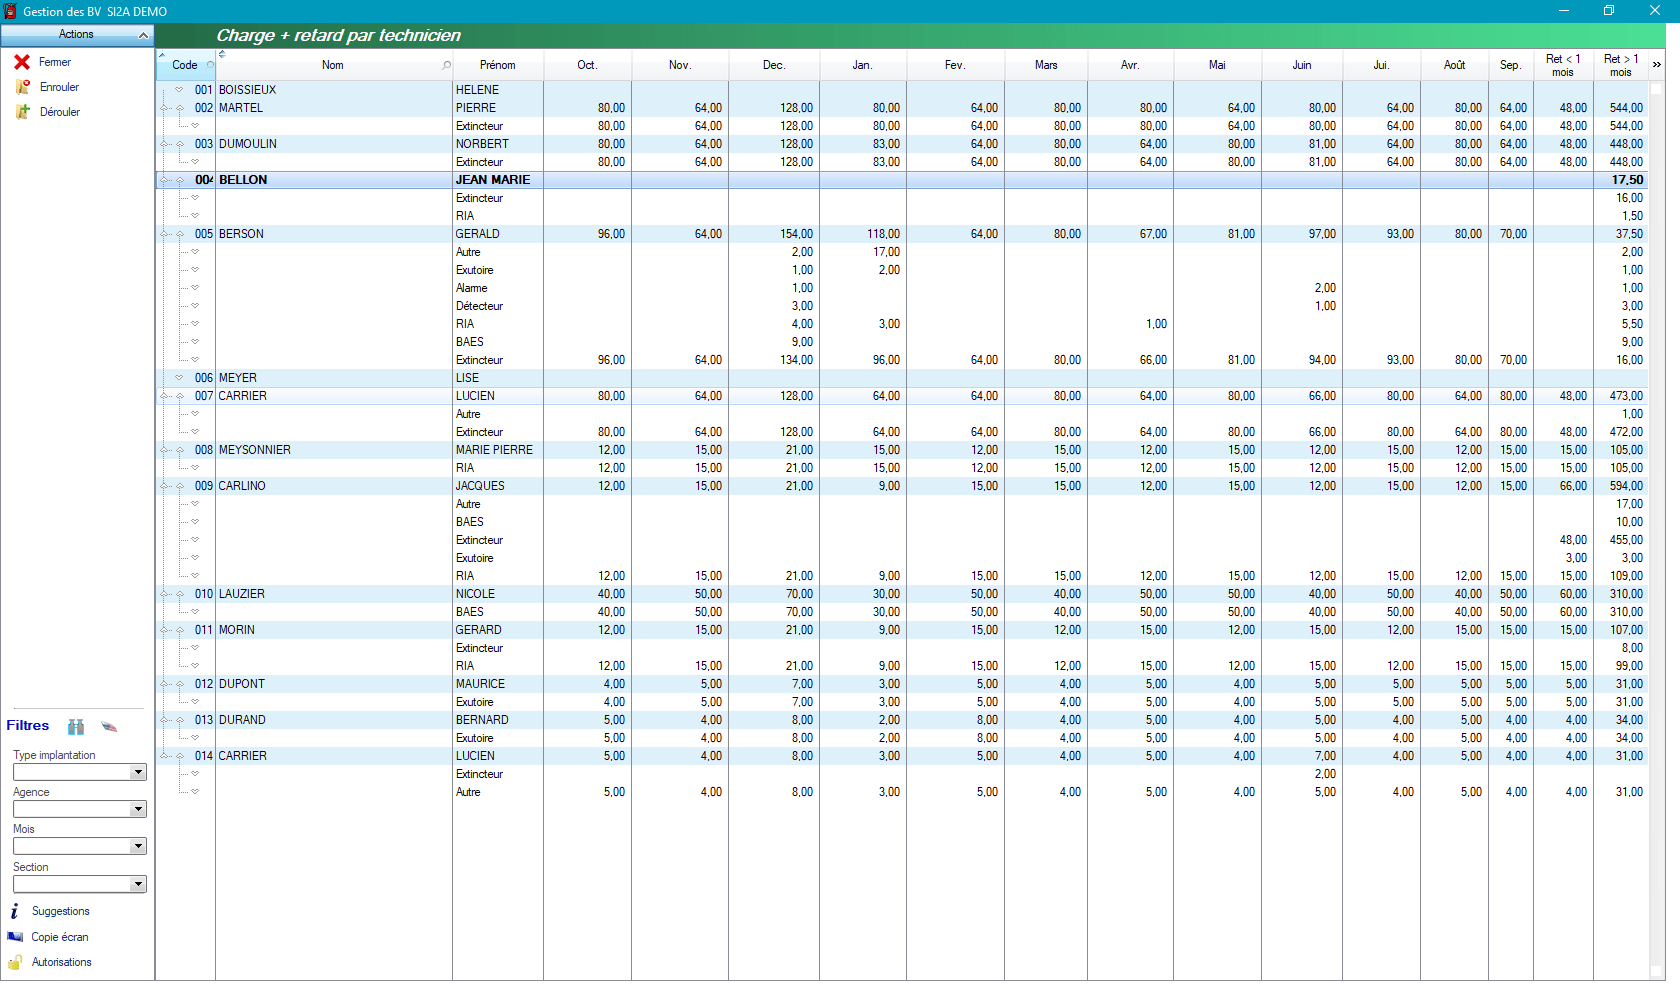Viewport: 1680px width, 985px height.
Task: Collapse the Actions panel via its arrow
Action: (x=144, y=35)
